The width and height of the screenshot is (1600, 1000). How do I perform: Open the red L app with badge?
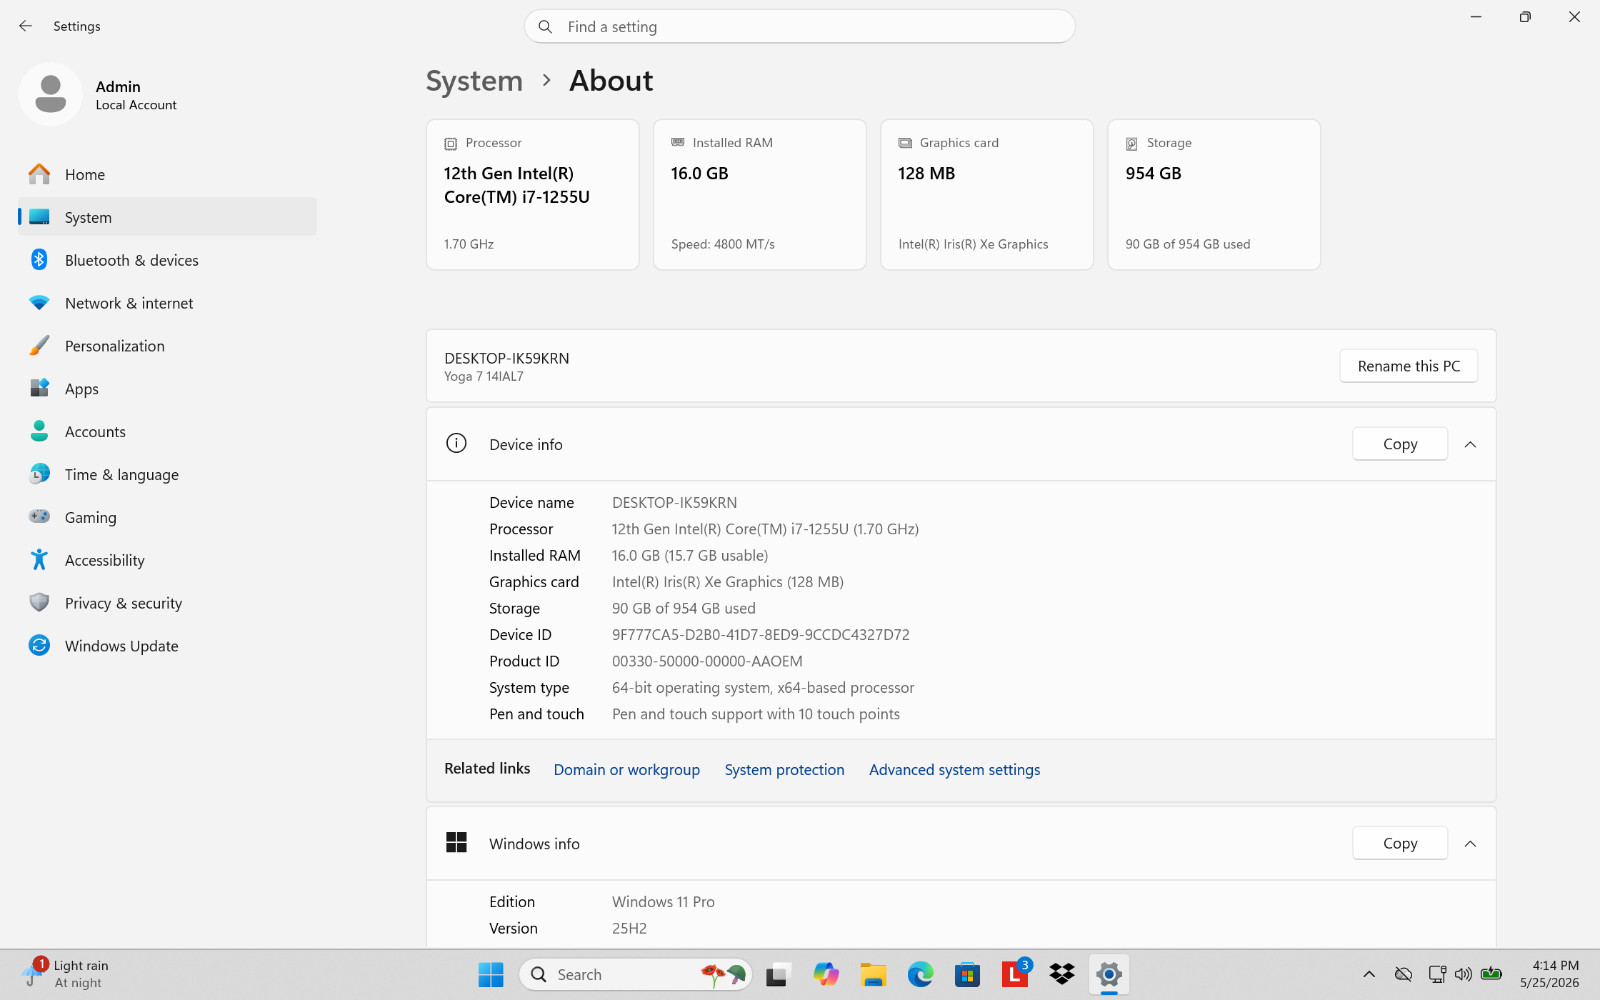point(1015,973)
